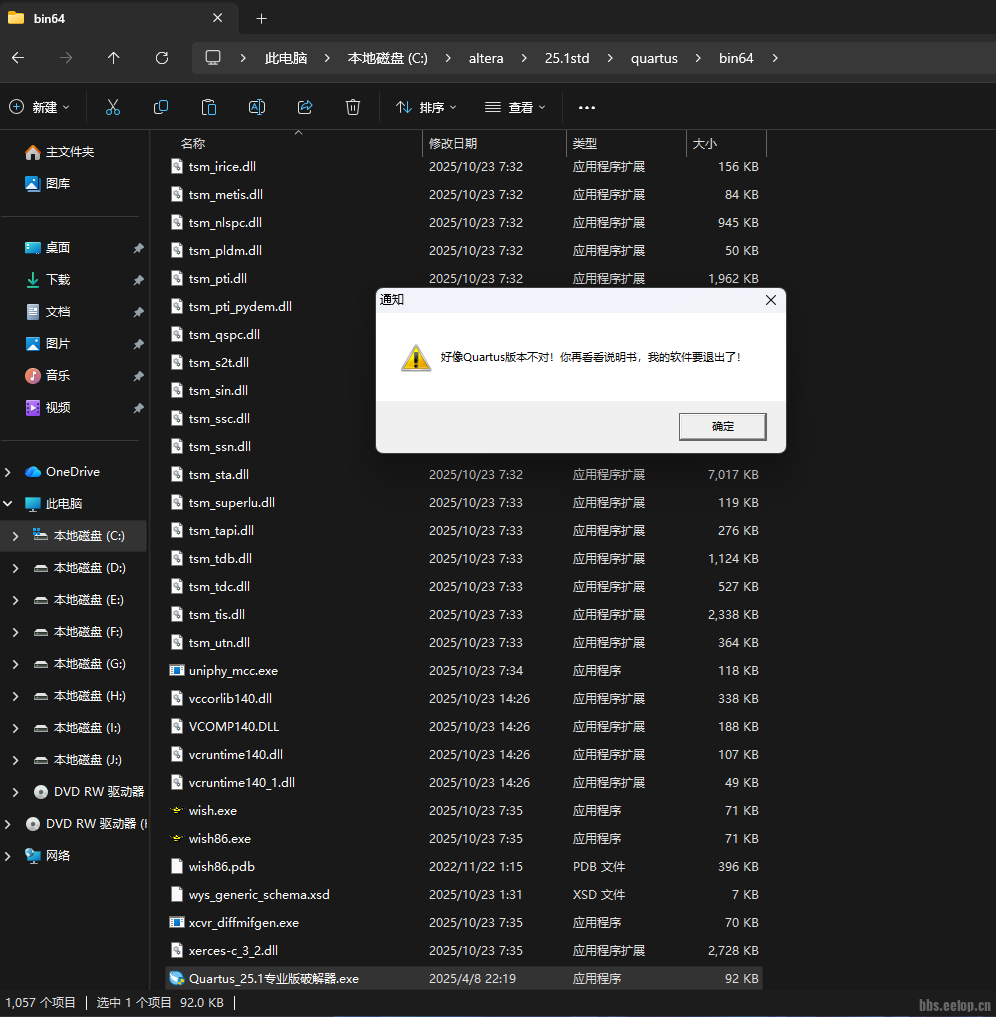Click 确定 button in the dialog
Screen dimensions: 996x1017
click(x=722, y=426)
